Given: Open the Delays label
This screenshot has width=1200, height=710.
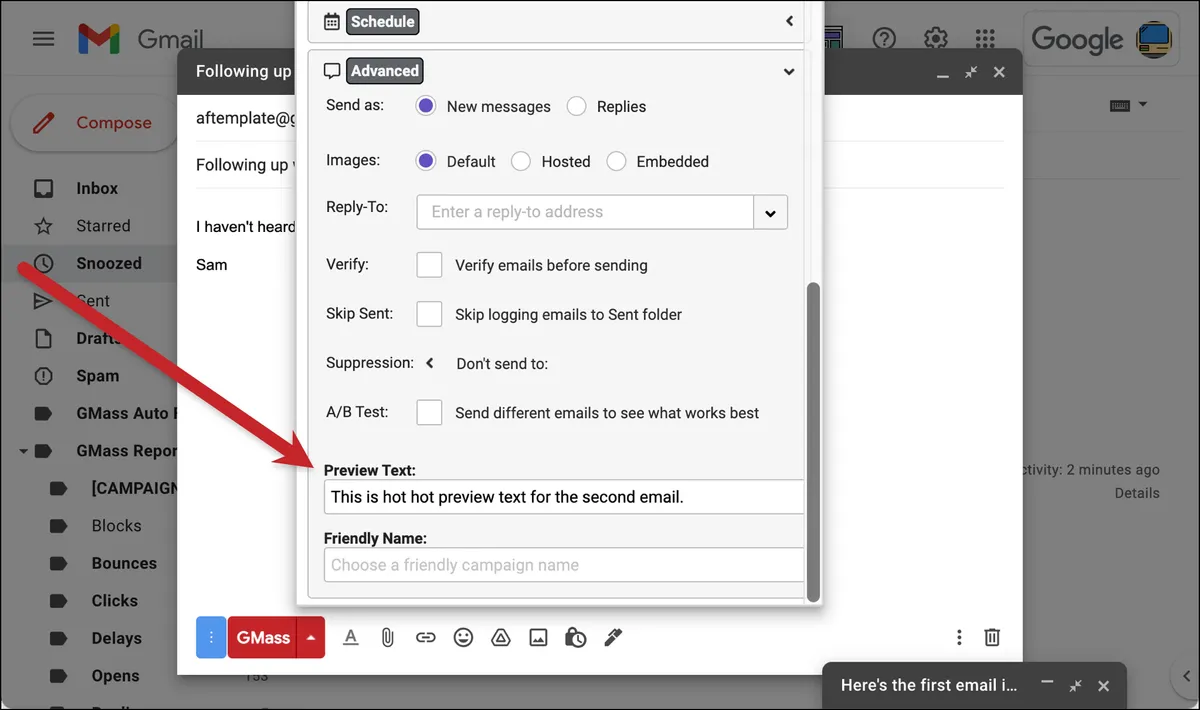Looking at the screenshot, I should pyautogui.click(x=117, y=638).
